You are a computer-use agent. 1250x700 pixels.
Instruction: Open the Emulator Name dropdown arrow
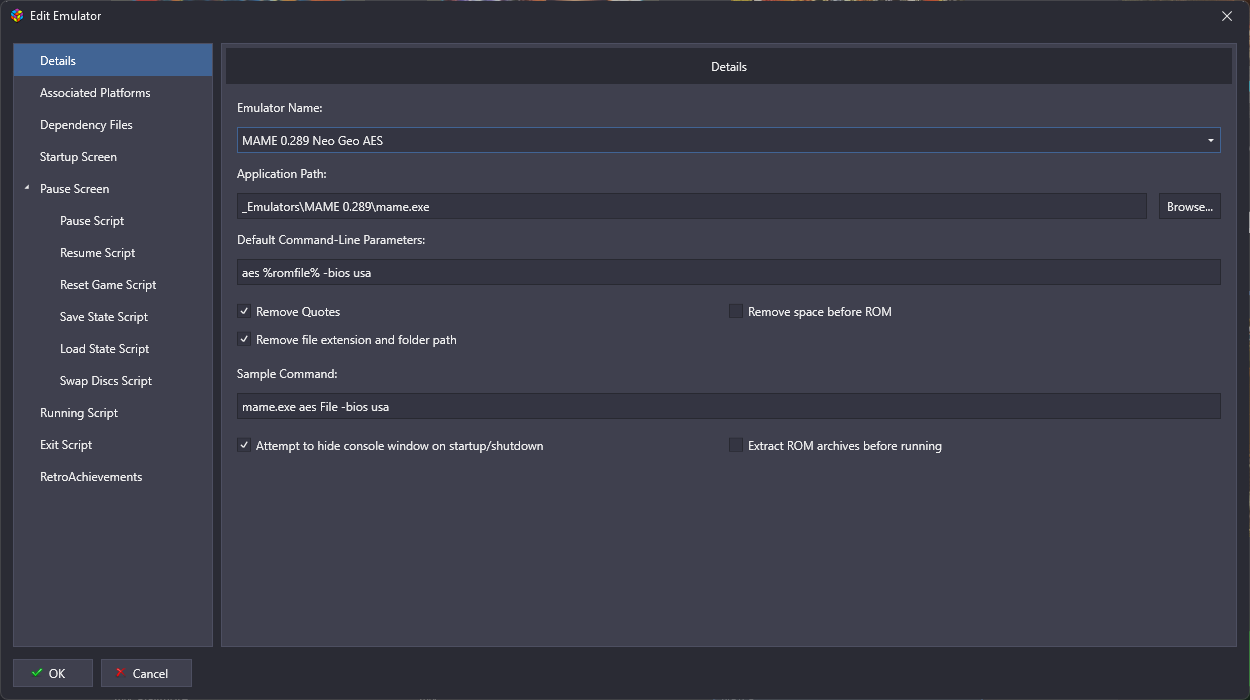click(1211, 141)
